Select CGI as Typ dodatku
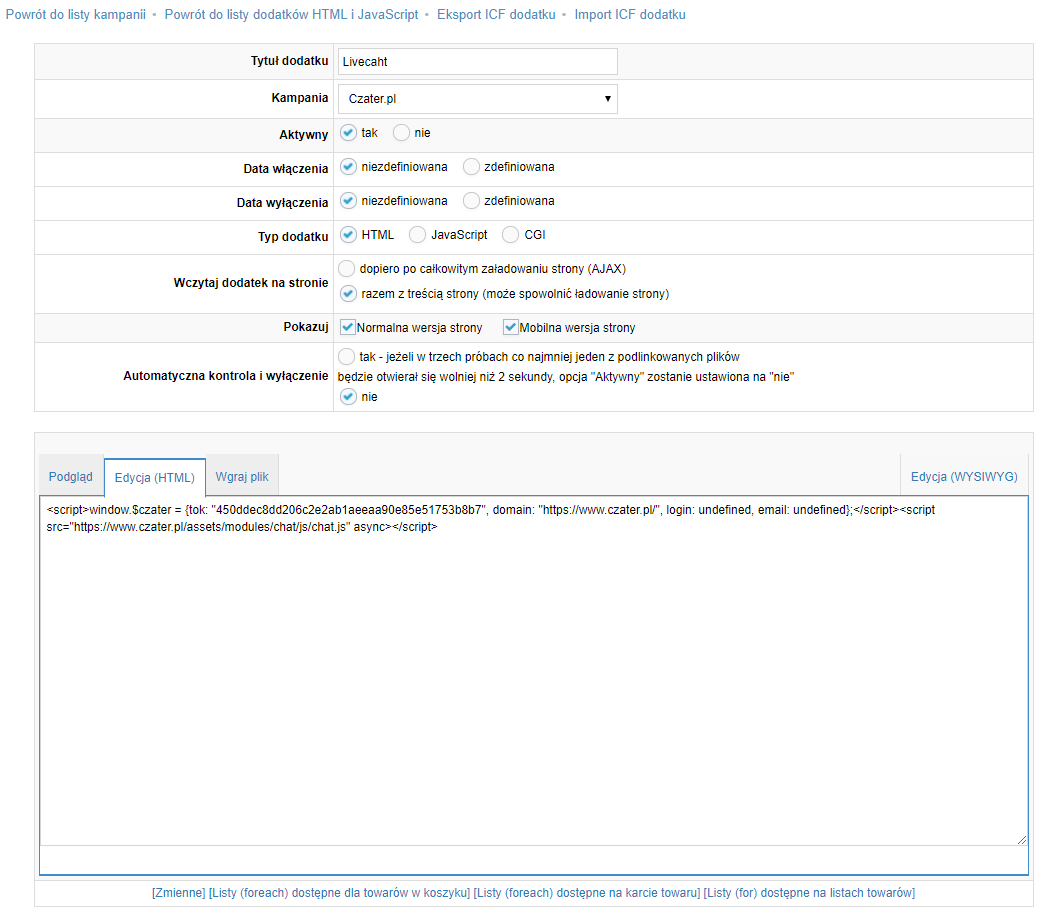Image resolution: width=1057 pixels, height=919 pixels. tap(511, 235)
